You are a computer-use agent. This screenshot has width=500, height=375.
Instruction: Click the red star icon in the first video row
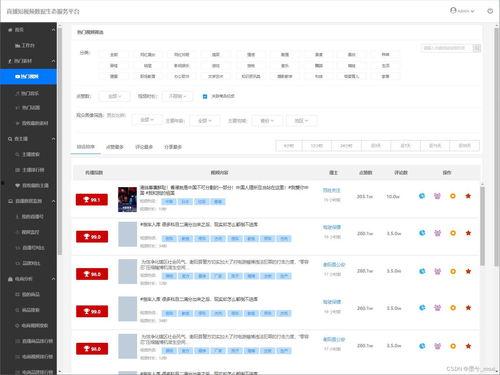point(468,196)
